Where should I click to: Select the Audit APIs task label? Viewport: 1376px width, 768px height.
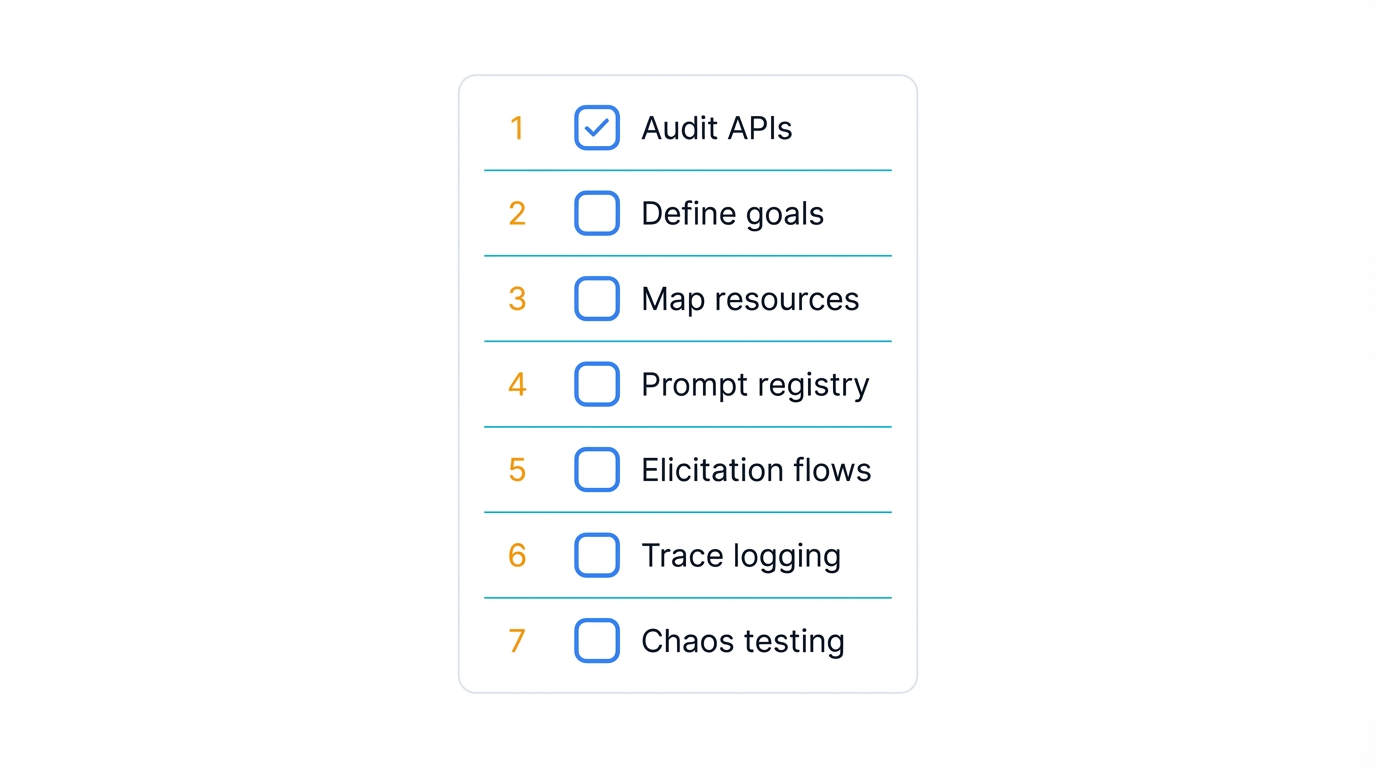click(716, 128)
